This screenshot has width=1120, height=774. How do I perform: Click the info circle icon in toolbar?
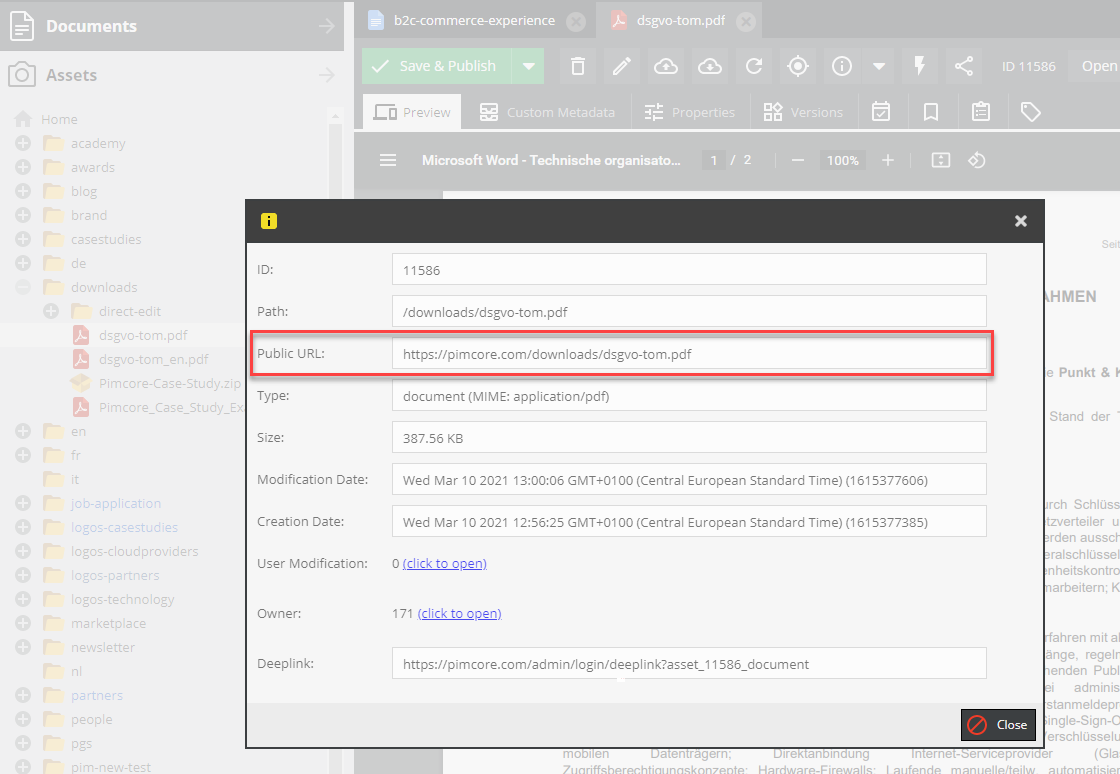(842, 66)
